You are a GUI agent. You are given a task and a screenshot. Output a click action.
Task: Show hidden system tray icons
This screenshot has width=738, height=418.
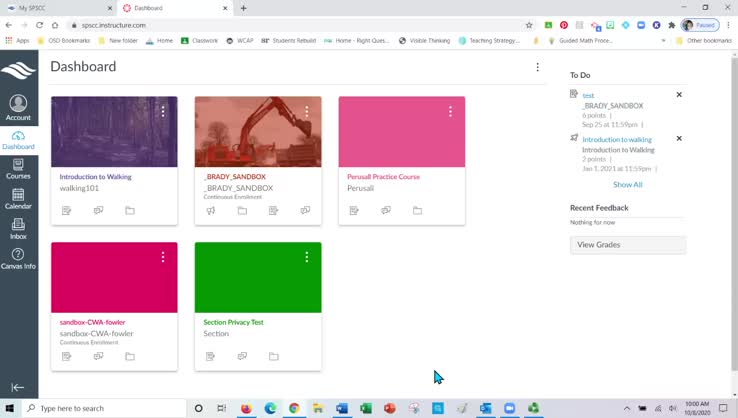click(626, 408)
